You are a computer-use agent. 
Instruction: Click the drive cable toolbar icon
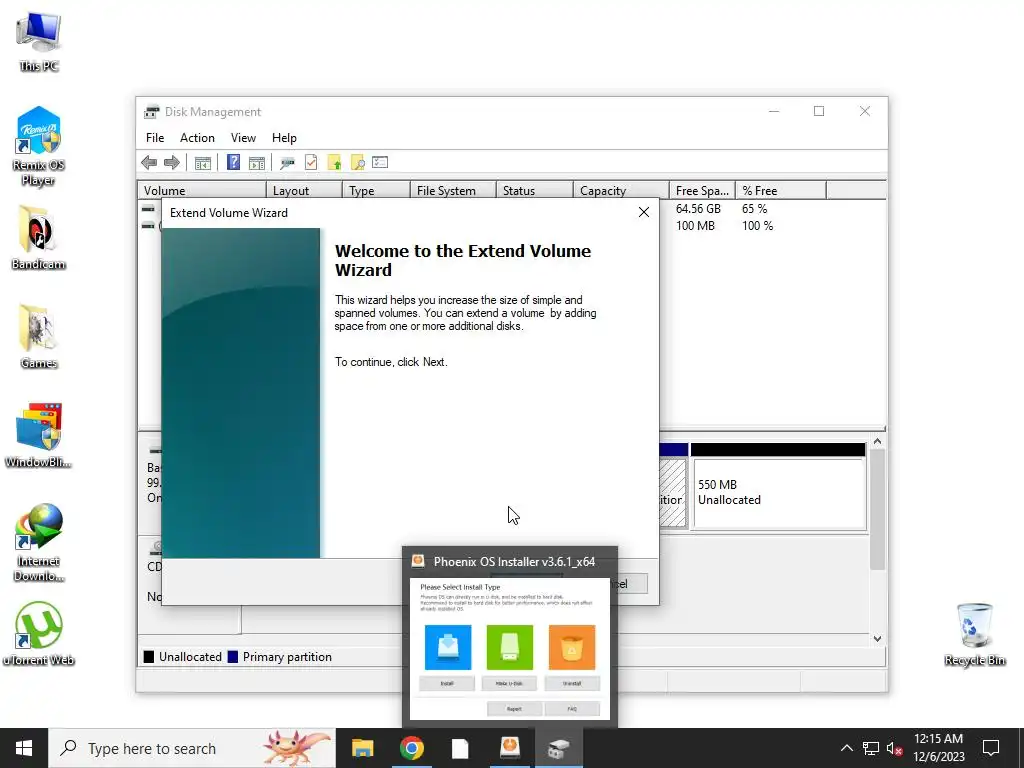(287, 163)
